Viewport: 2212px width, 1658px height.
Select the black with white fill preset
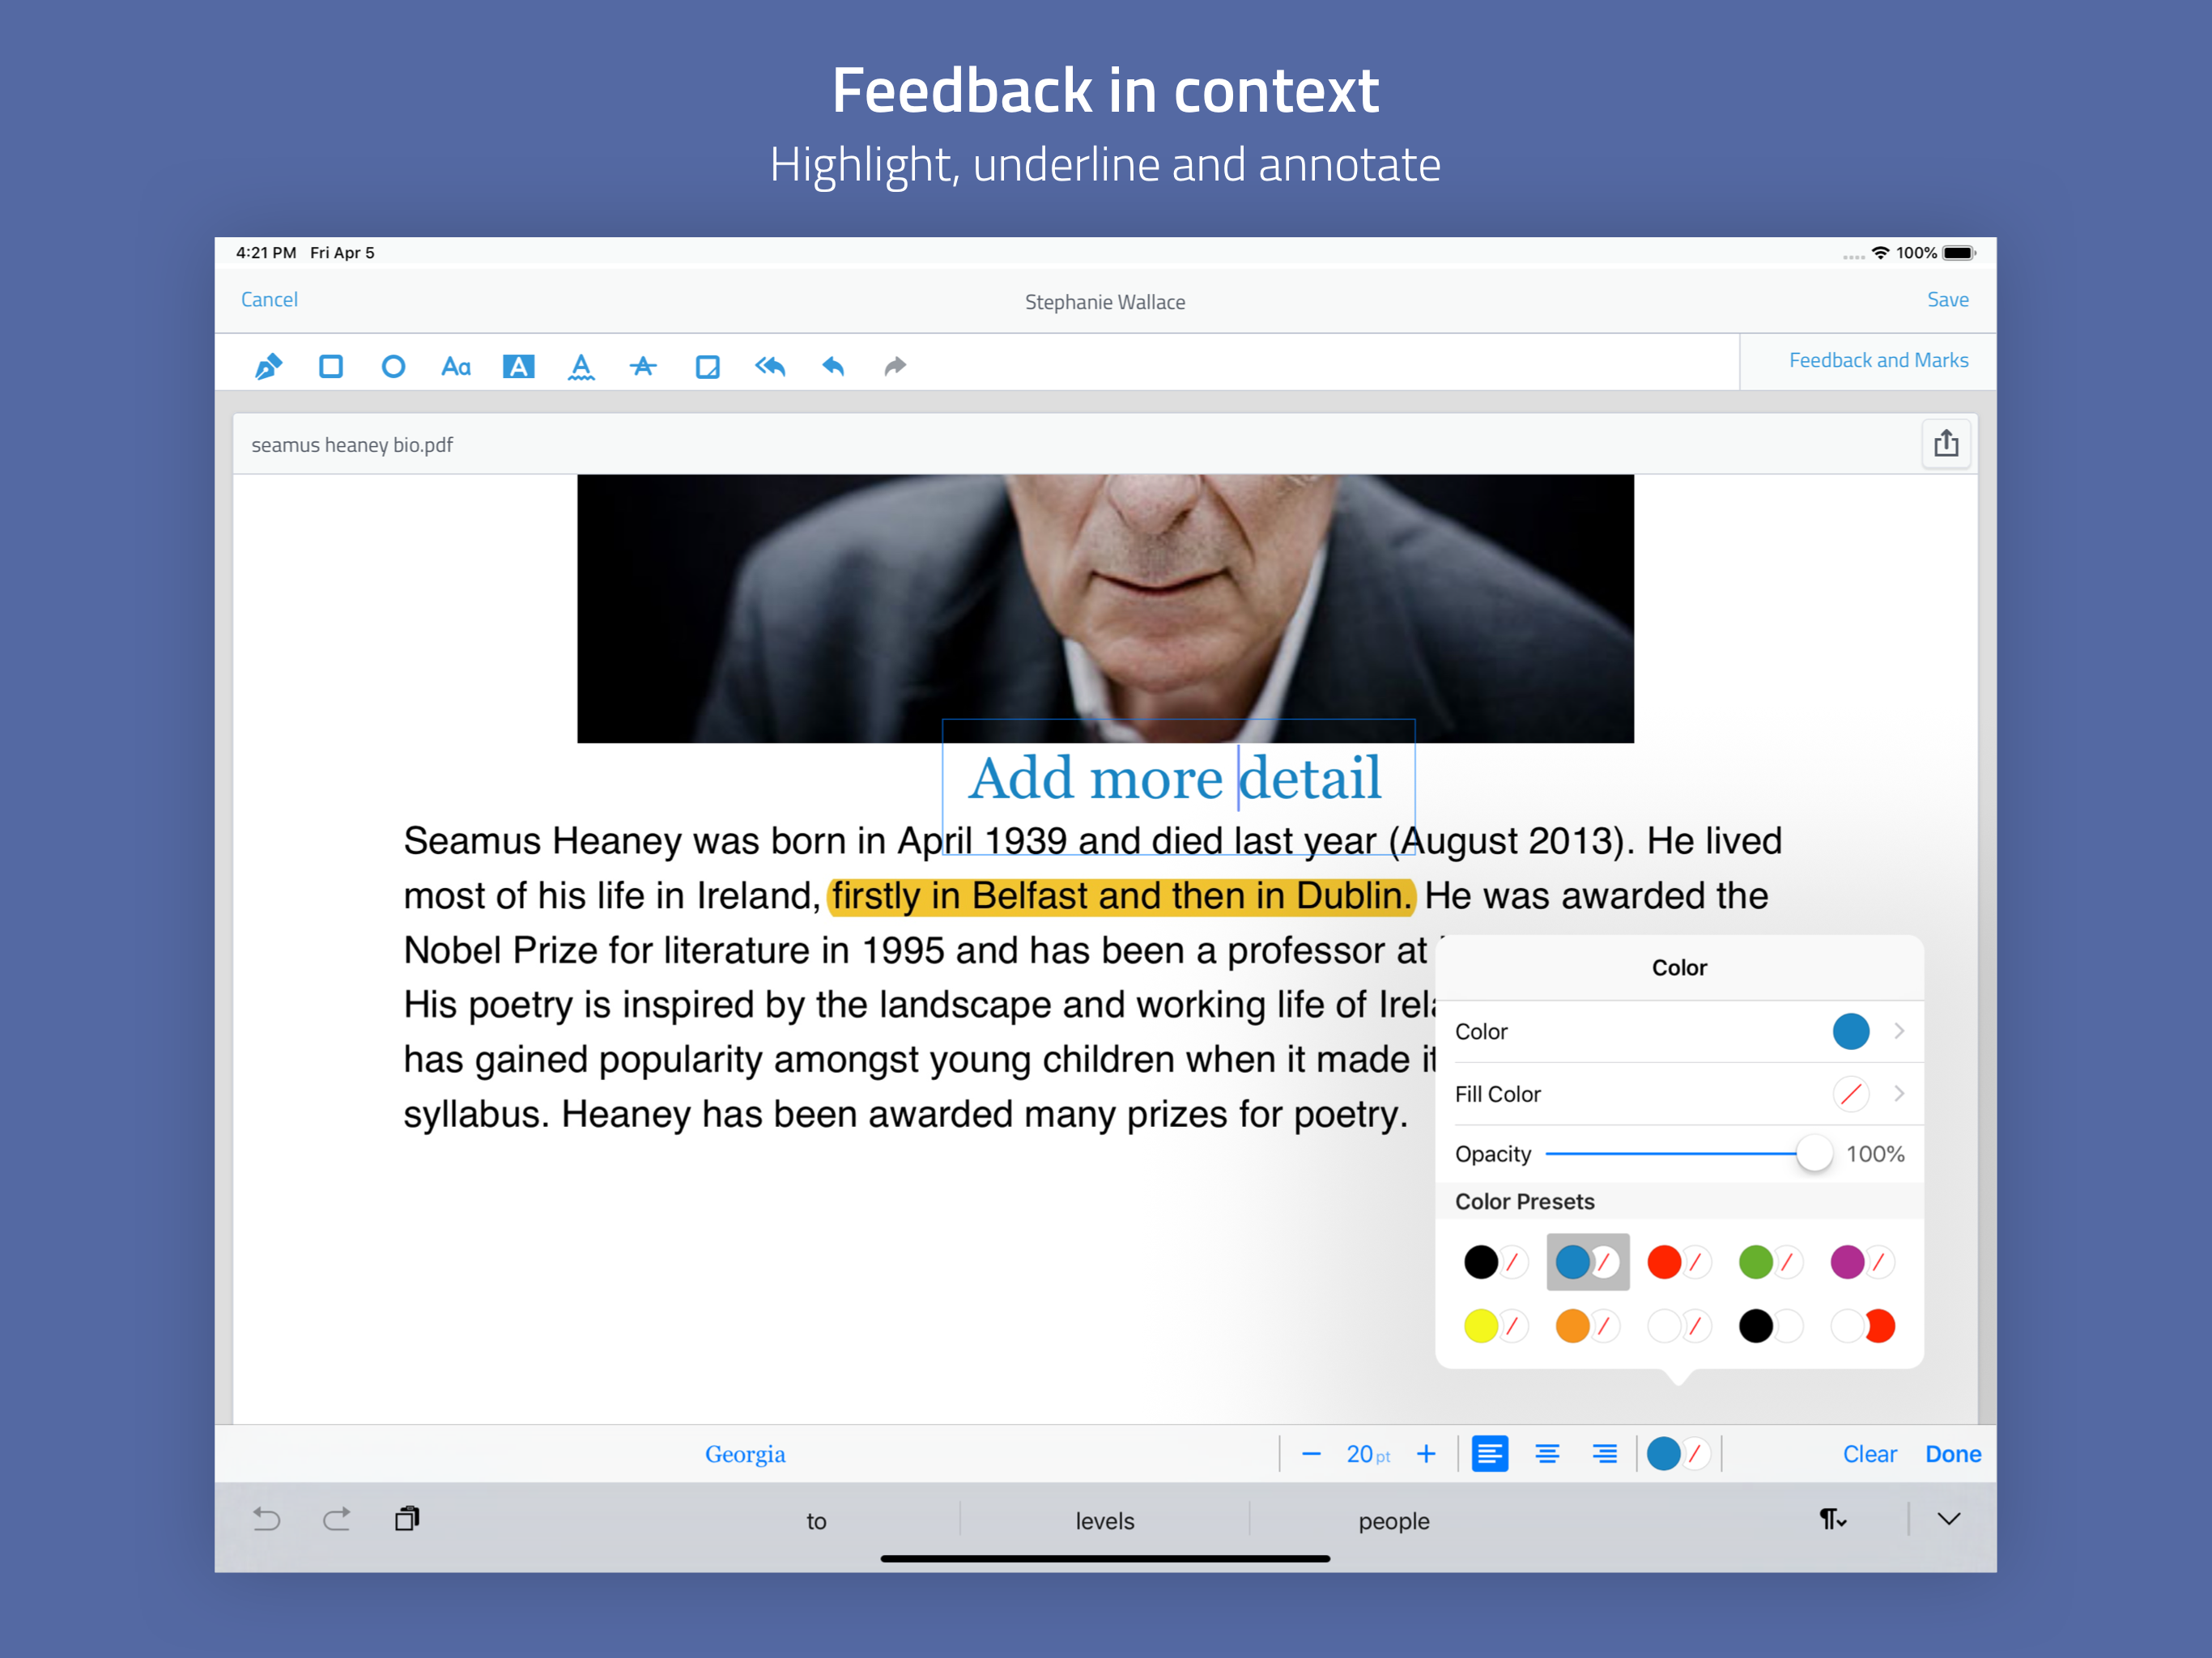(x=1770, y=1326)
